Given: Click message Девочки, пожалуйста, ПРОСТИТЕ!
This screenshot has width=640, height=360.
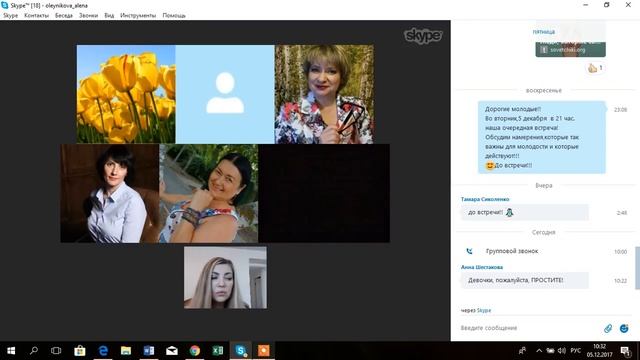Looking at the screenshot, I should click(x=524, y=280).
